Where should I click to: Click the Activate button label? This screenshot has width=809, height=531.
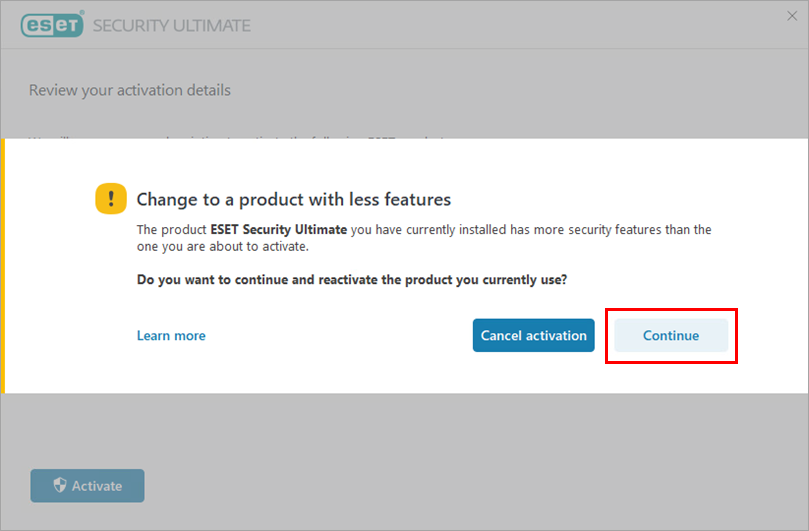coord(97,486)
